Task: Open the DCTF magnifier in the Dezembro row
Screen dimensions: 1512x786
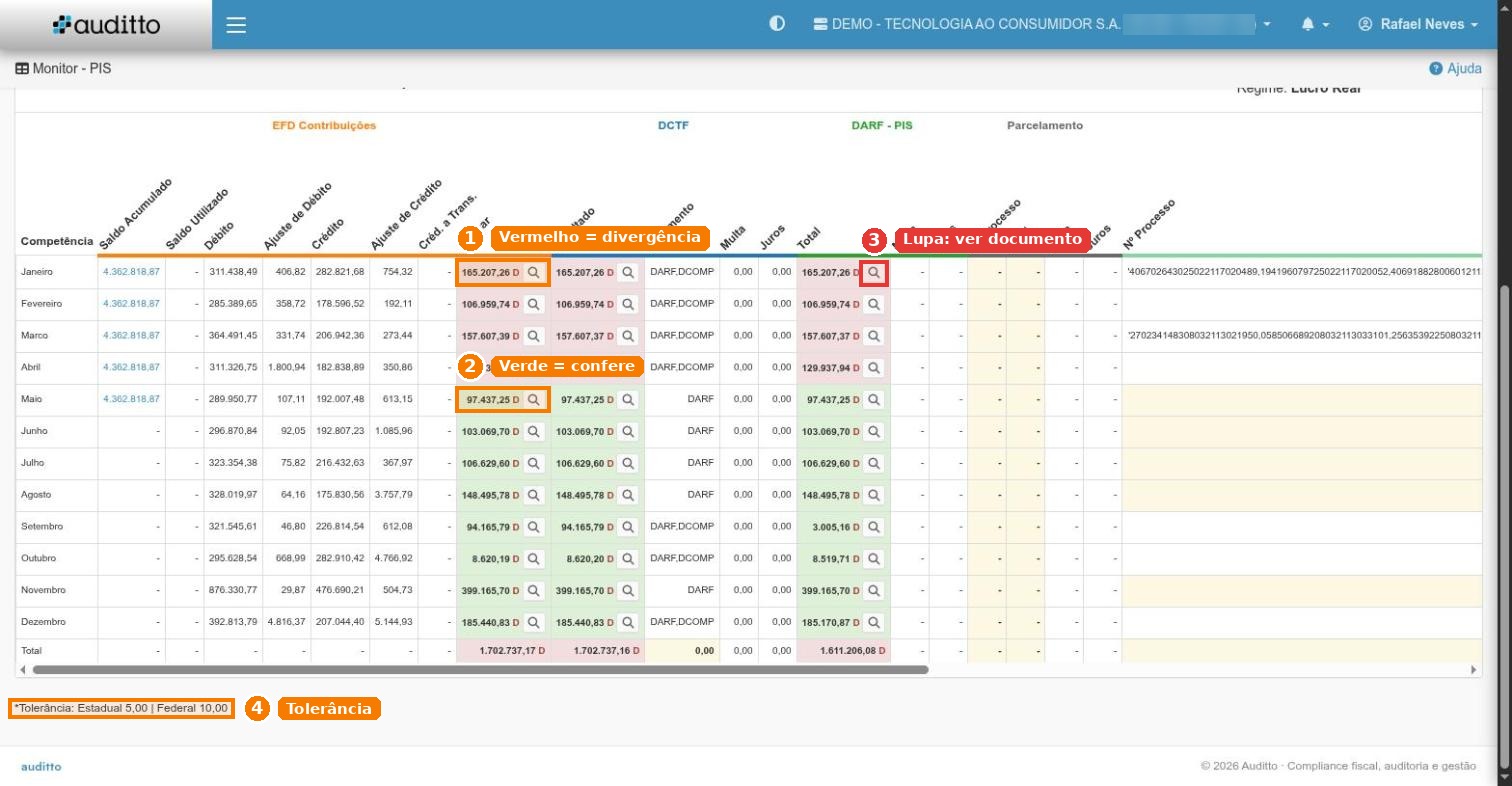Action: click(x=628, y=622)
